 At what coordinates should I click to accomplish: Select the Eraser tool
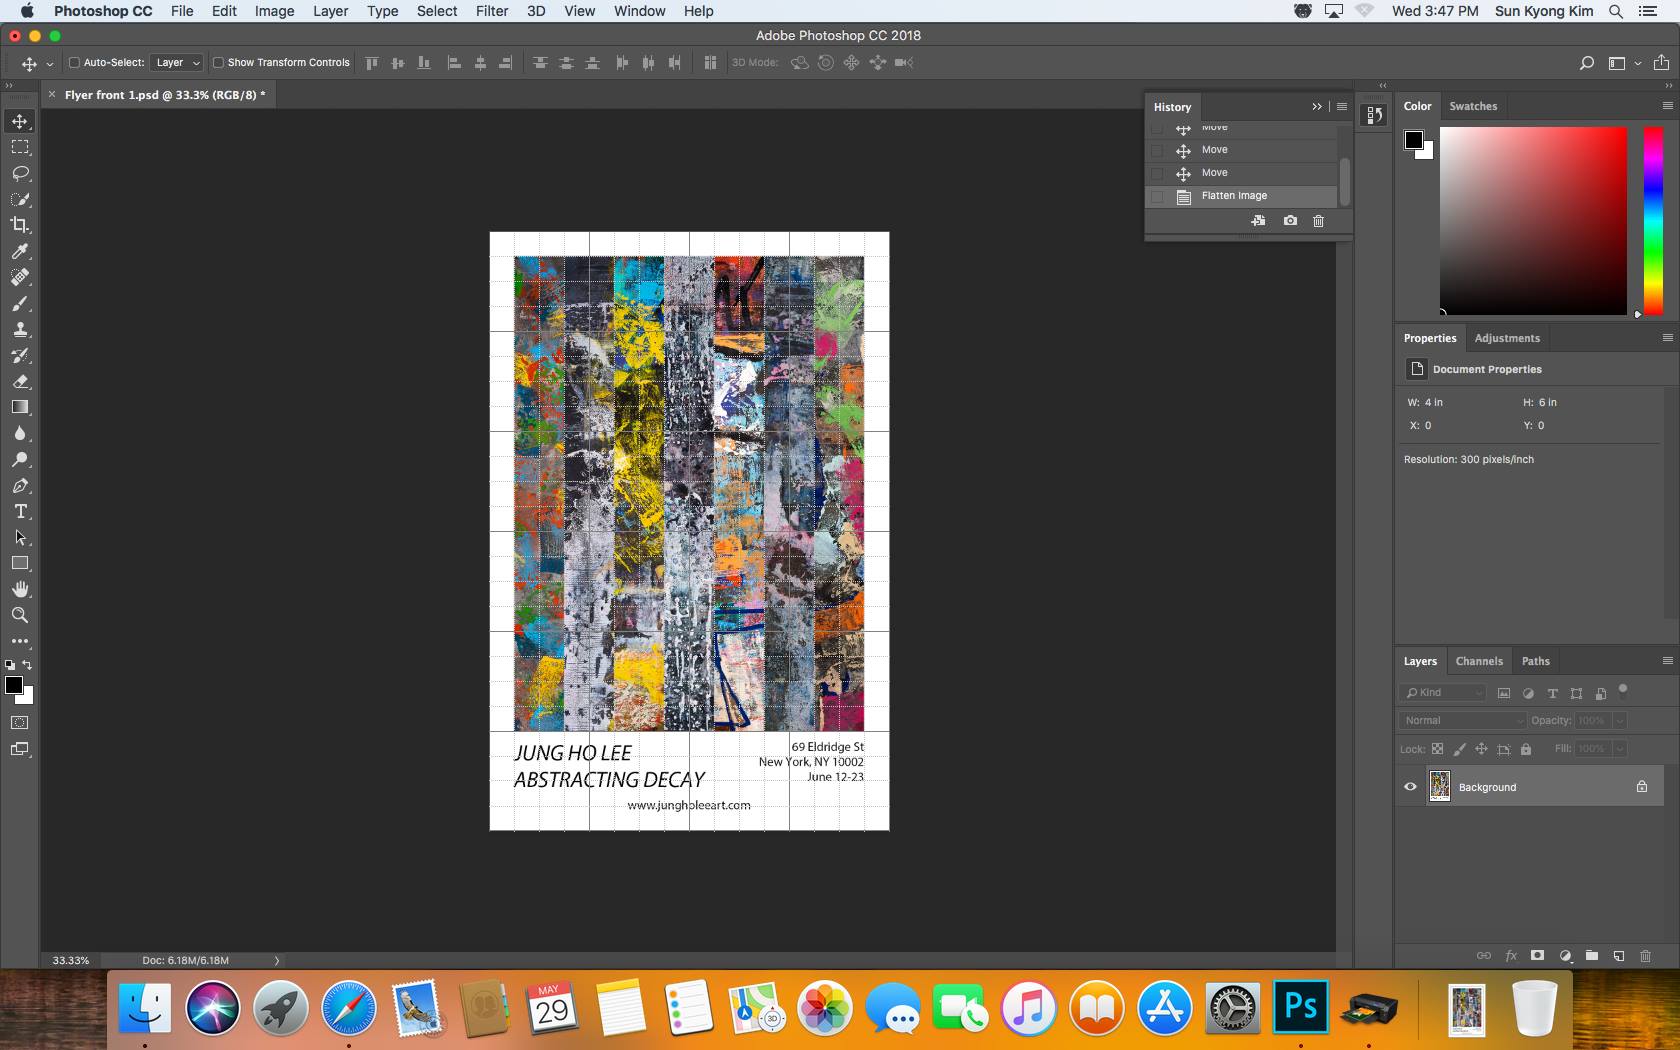pos(20,381)
